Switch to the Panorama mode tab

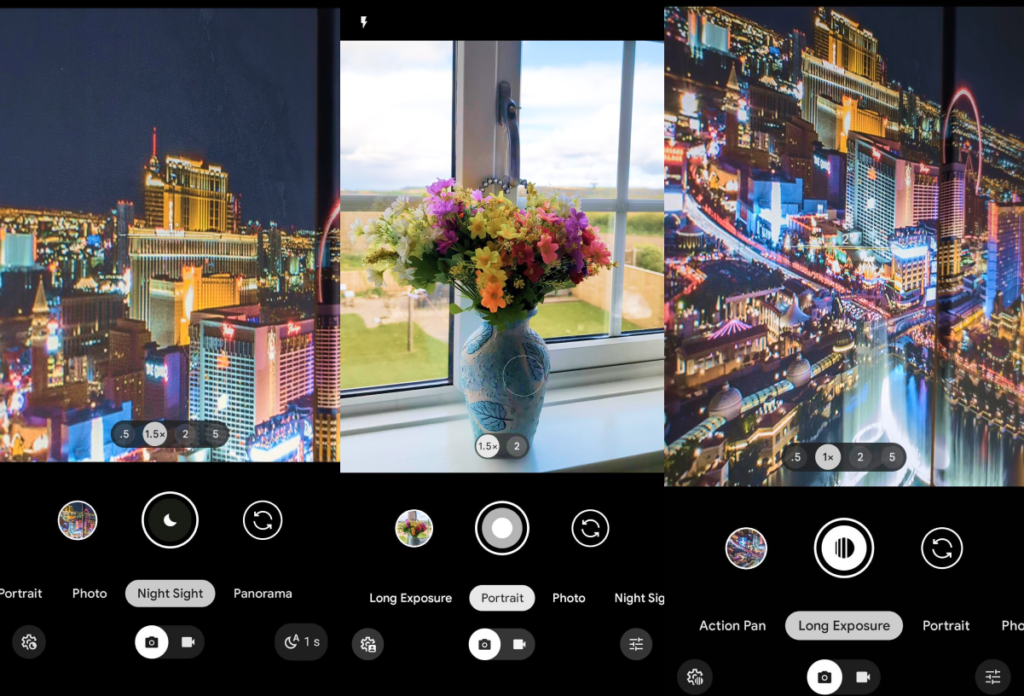click(263, 593)
